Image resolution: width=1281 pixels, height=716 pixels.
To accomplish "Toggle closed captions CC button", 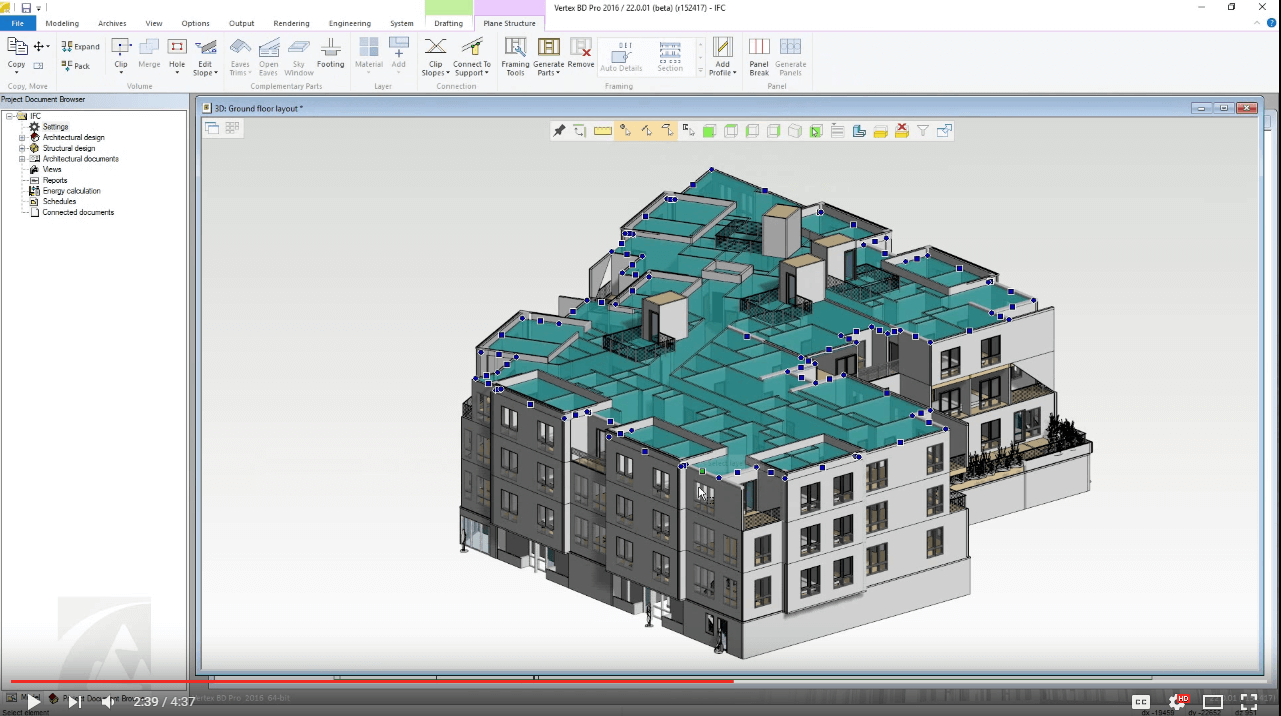I will (x=1141, y=702).
